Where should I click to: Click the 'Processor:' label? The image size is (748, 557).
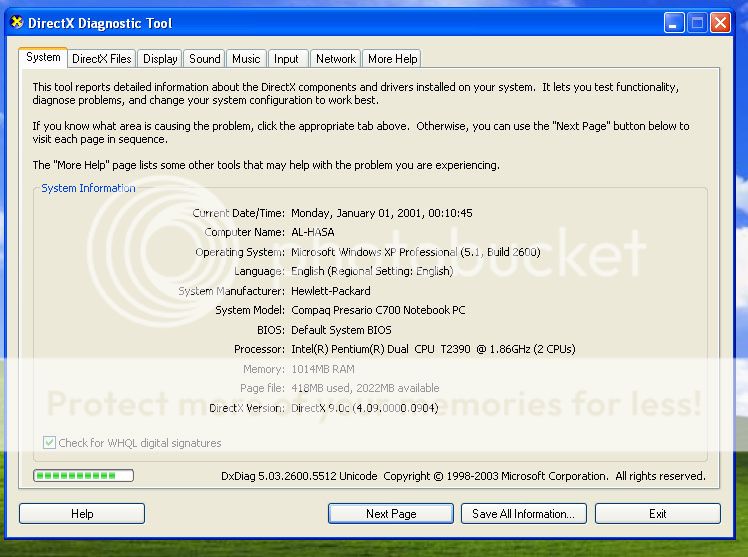point(260,349)
